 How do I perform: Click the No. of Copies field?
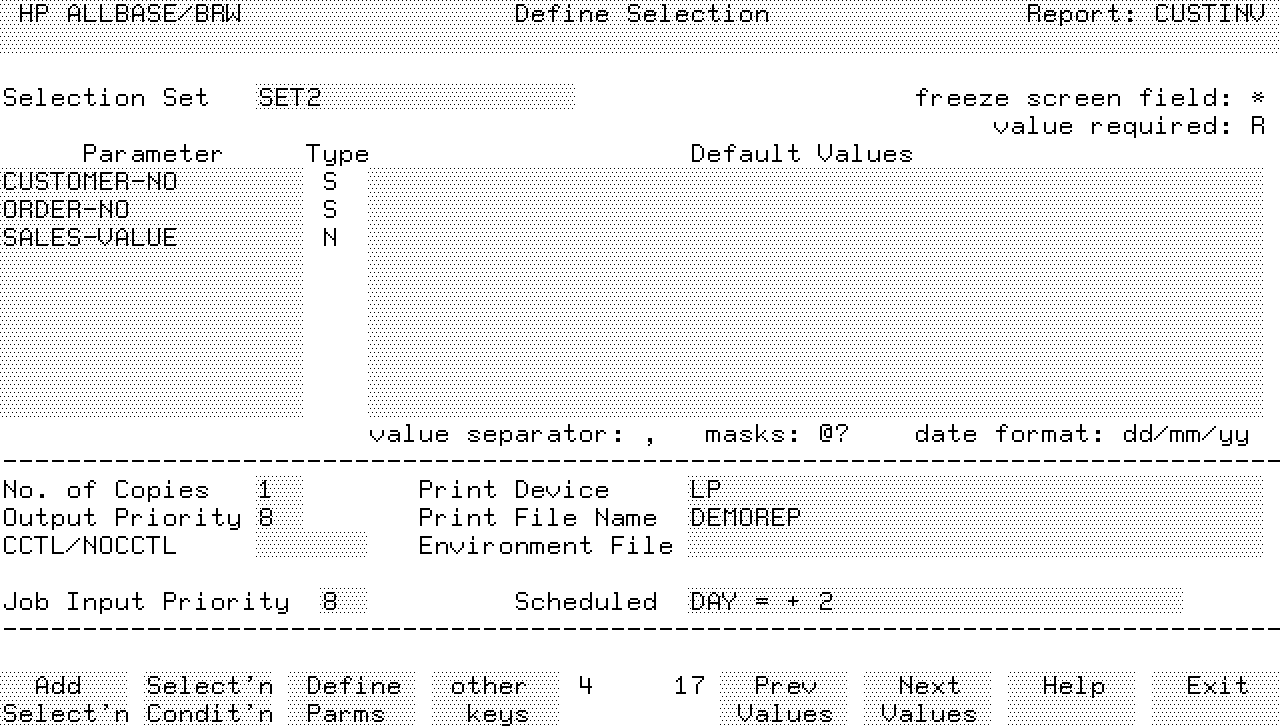(278, 490)
